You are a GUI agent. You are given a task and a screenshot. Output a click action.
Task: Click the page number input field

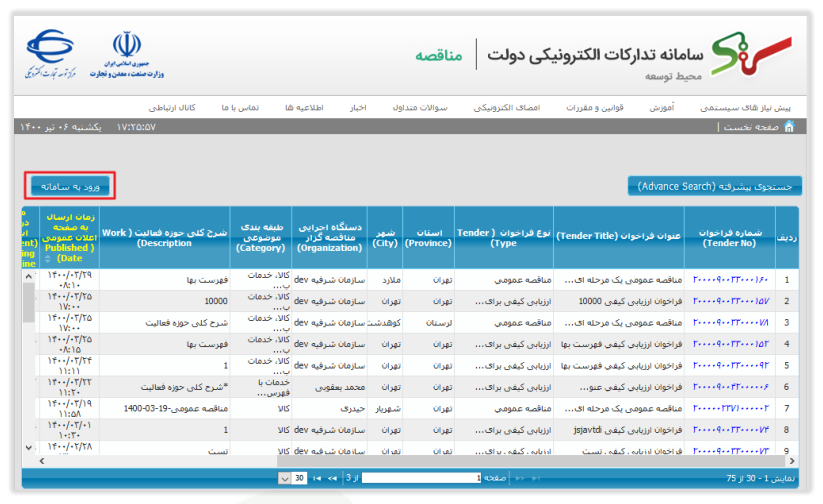click(421, 478)
